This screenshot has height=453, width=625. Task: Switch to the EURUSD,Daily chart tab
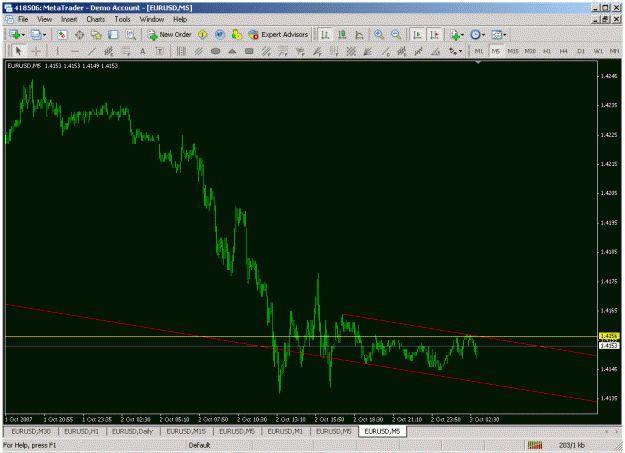tap(132, 431)
